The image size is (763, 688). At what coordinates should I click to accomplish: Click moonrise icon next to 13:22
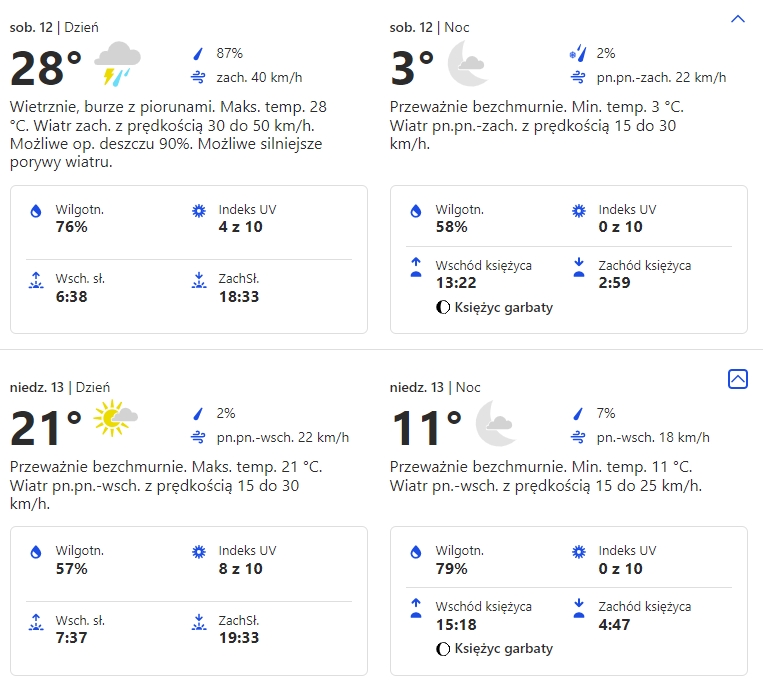pyautogui.click(x=417, y=267)
